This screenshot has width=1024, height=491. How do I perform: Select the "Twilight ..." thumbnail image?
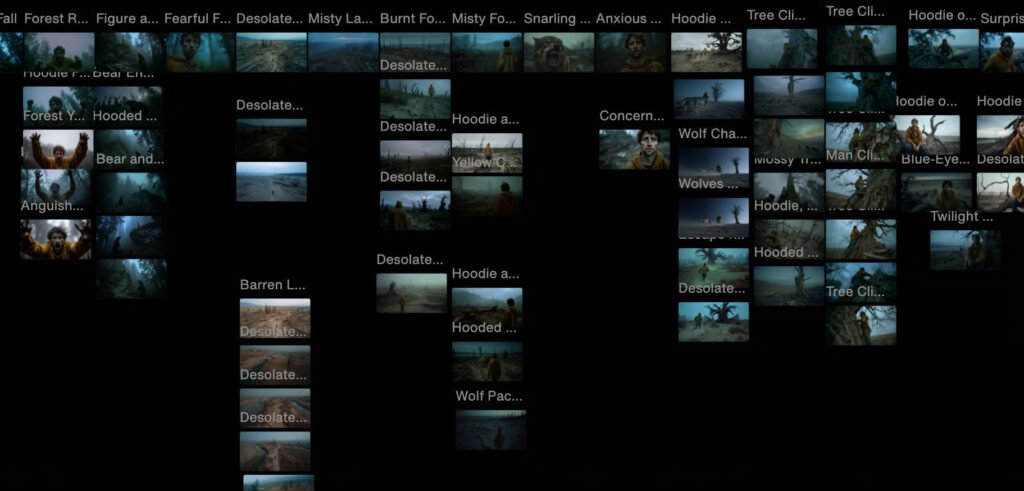pyautogui.click(x=964, y=250)
